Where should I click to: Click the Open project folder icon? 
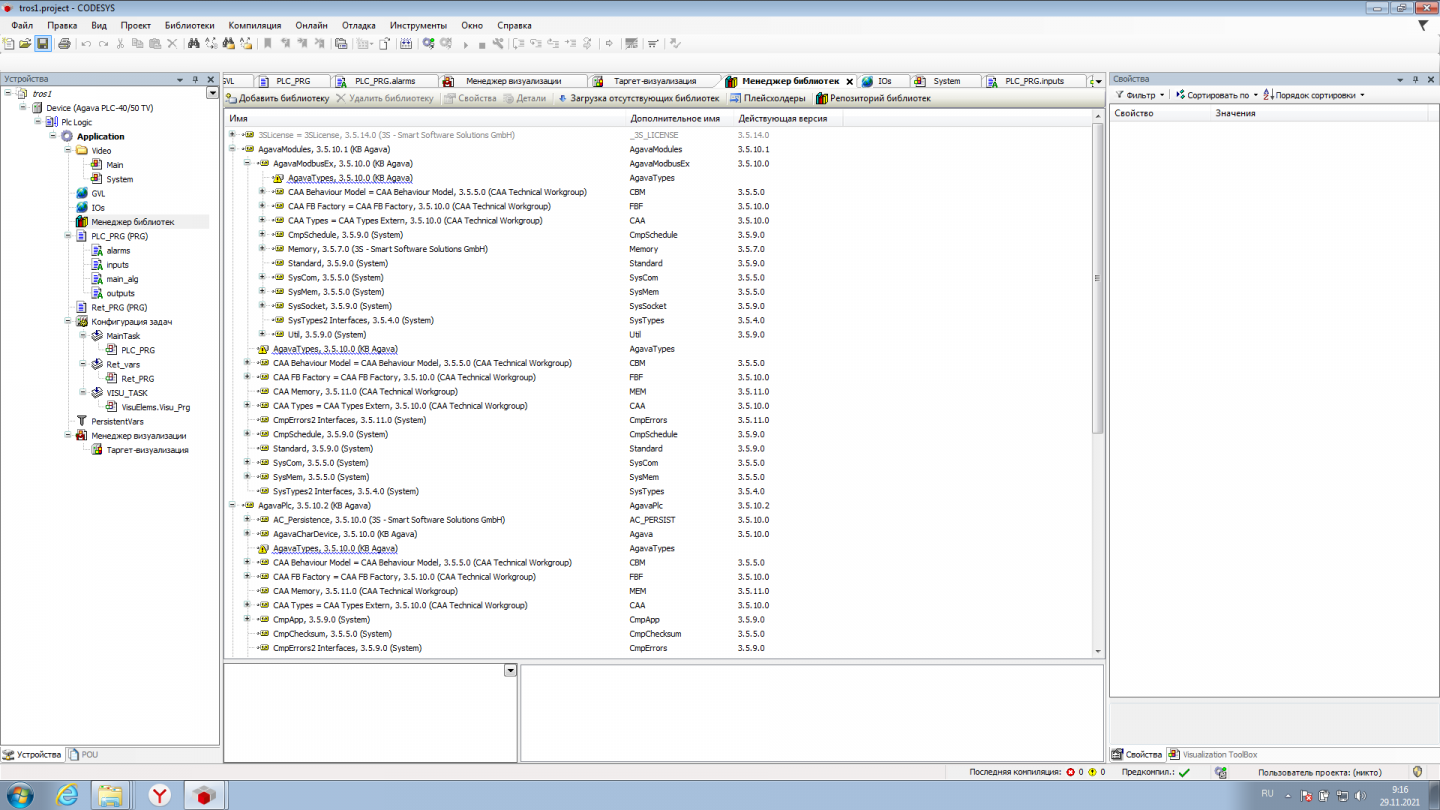[25, 44]
